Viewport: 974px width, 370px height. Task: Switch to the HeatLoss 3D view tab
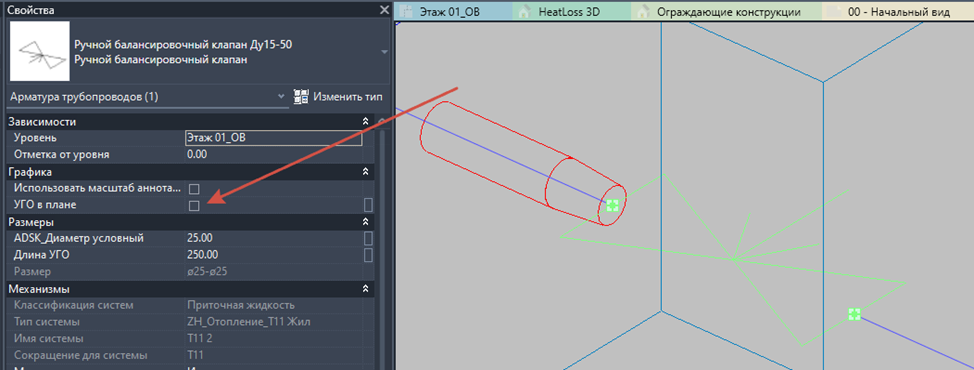coord(572,11)
